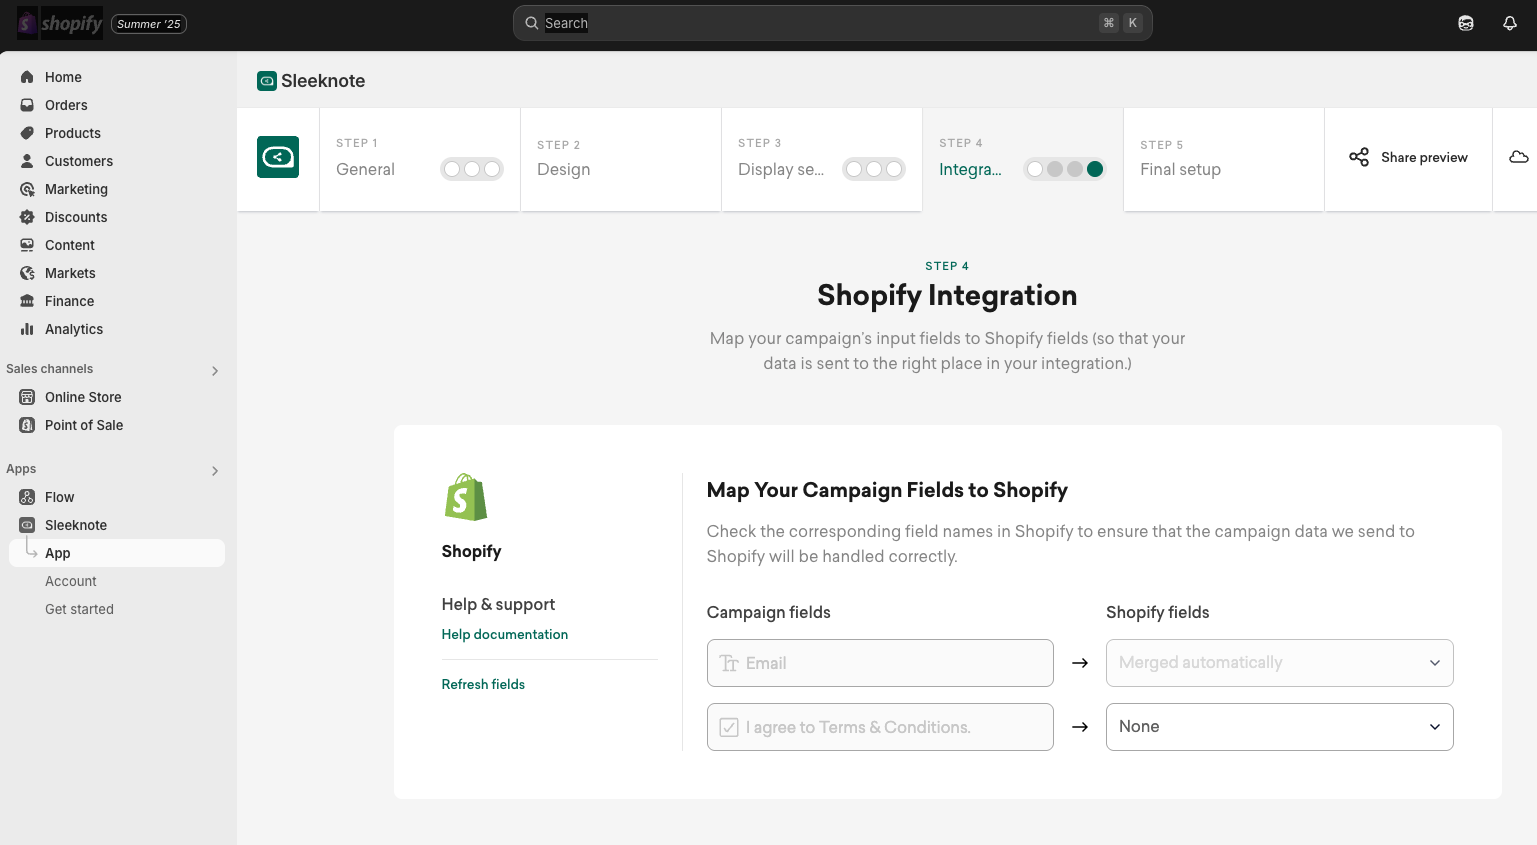Open Get started submenu item
The height and width of the screenshot is (845, 1537).
(x=79, y=609)
